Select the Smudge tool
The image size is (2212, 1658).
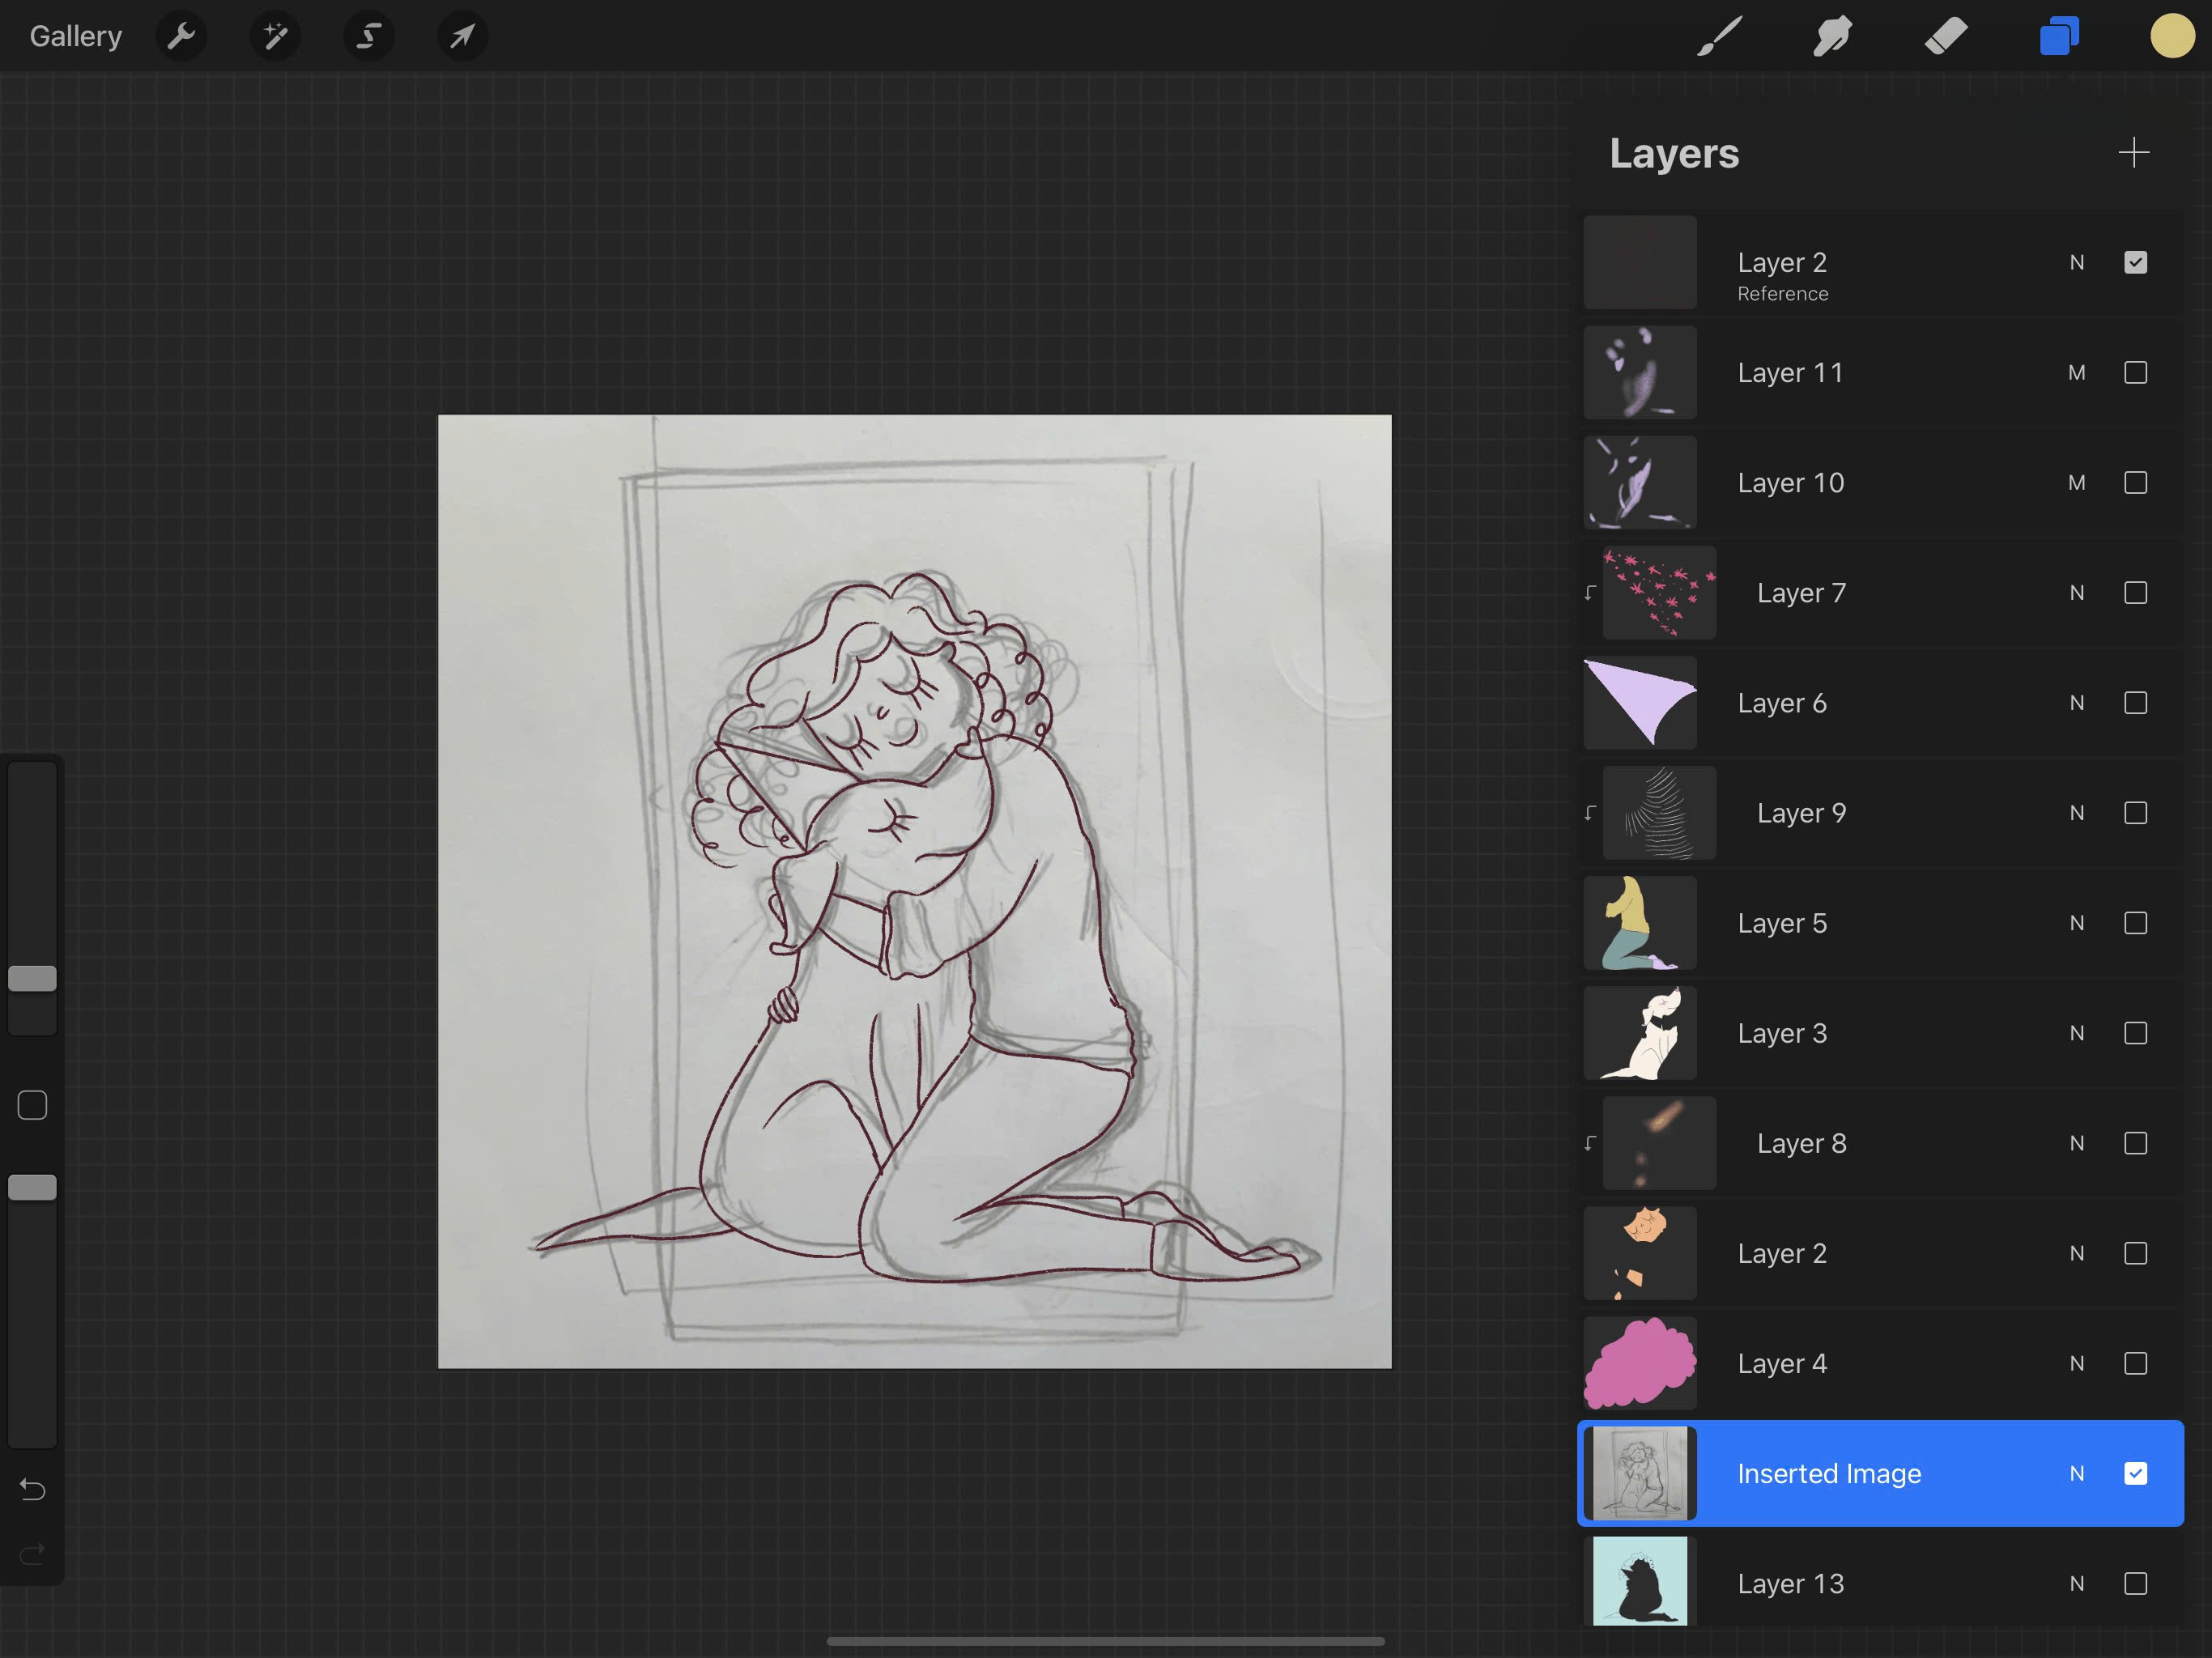pyautogui.click(x=1832, y=37)
